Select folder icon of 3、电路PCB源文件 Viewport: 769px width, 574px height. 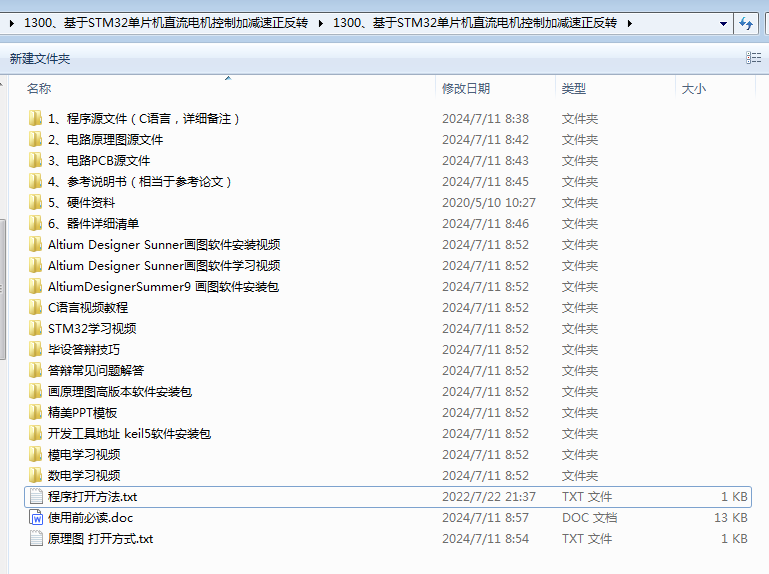35,160
